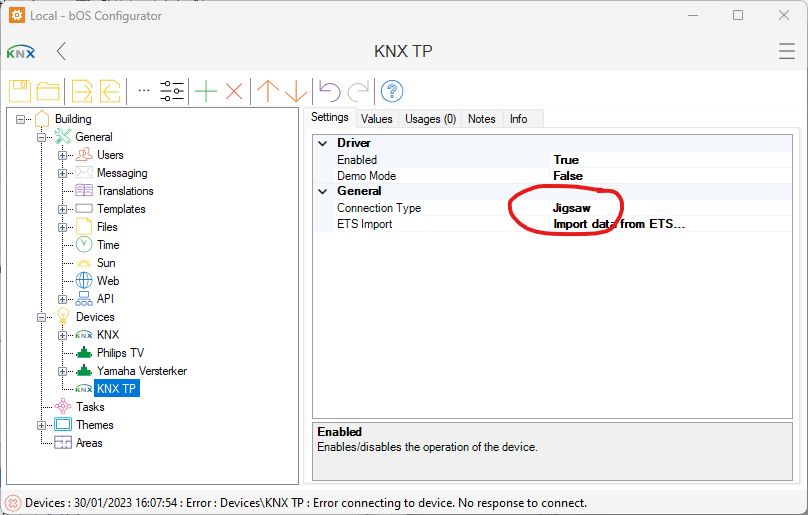Open the hamburger menu at top right
Screen dimensions: 808x515
787,52
